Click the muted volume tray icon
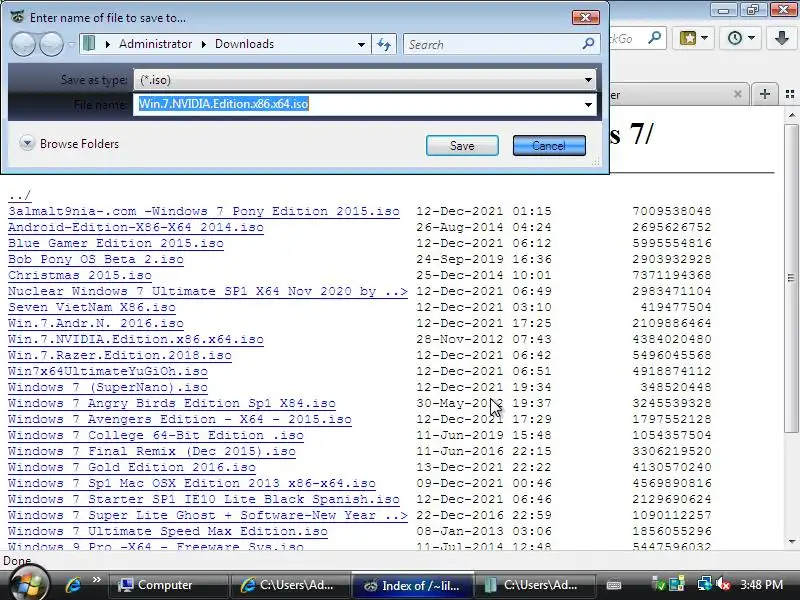Screen dimensions: 800x600 click(723, 584)
